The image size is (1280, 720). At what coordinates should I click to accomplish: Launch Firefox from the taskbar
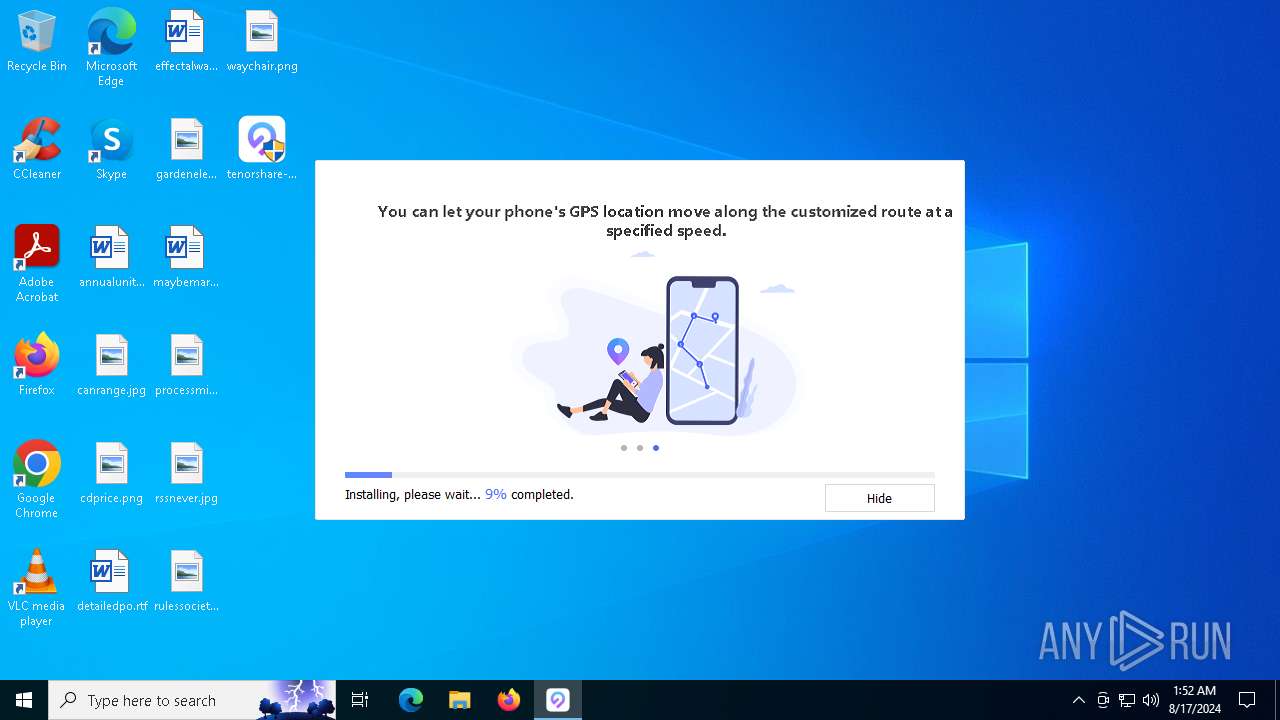pyautogui.click(x=509, y=700)
